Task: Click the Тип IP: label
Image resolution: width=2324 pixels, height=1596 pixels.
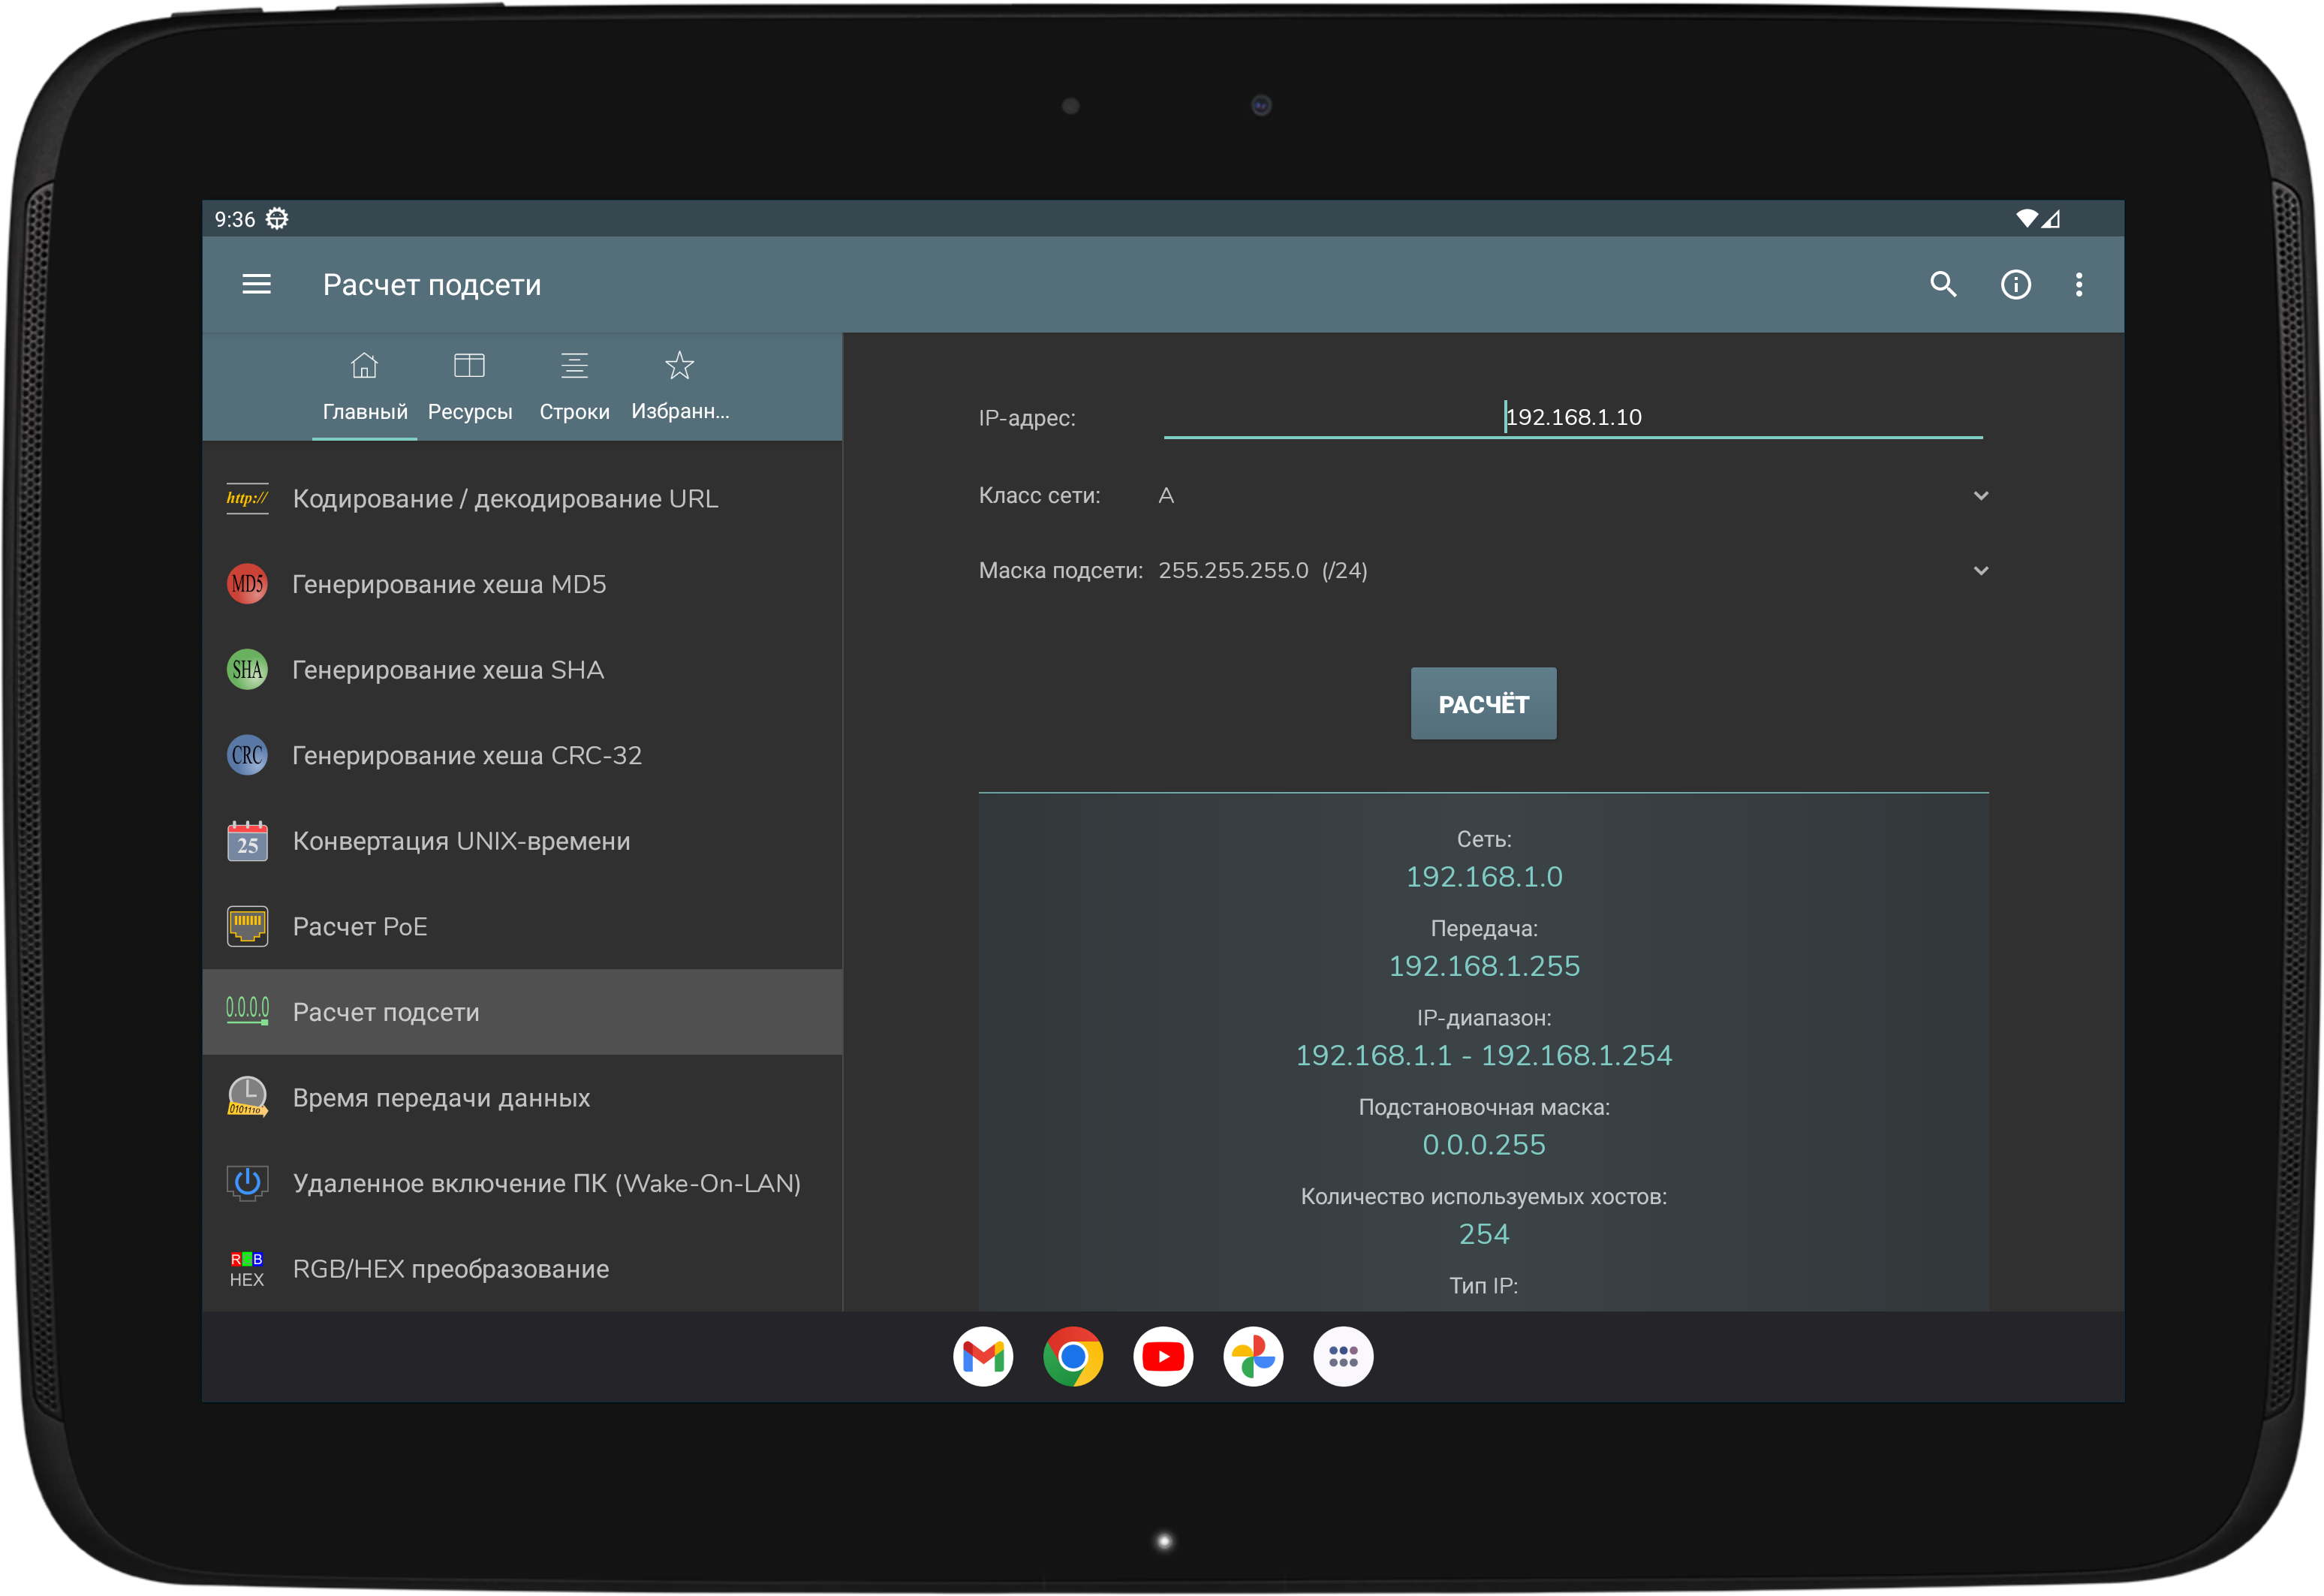Action: [1484, 1286]
